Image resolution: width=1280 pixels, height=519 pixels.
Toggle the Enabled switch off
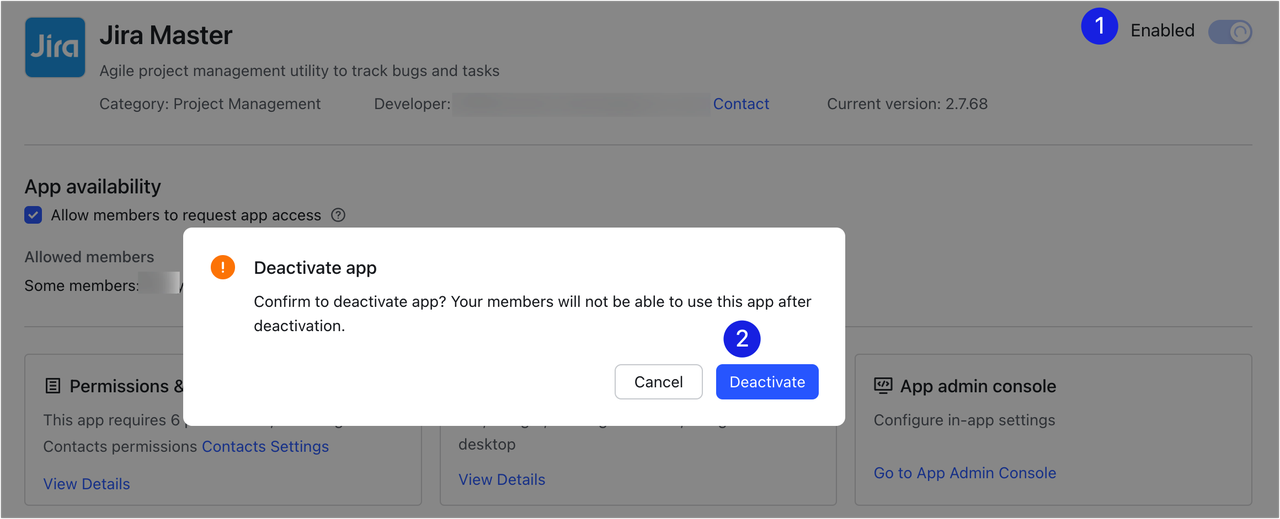click(x=1229, y=32)
